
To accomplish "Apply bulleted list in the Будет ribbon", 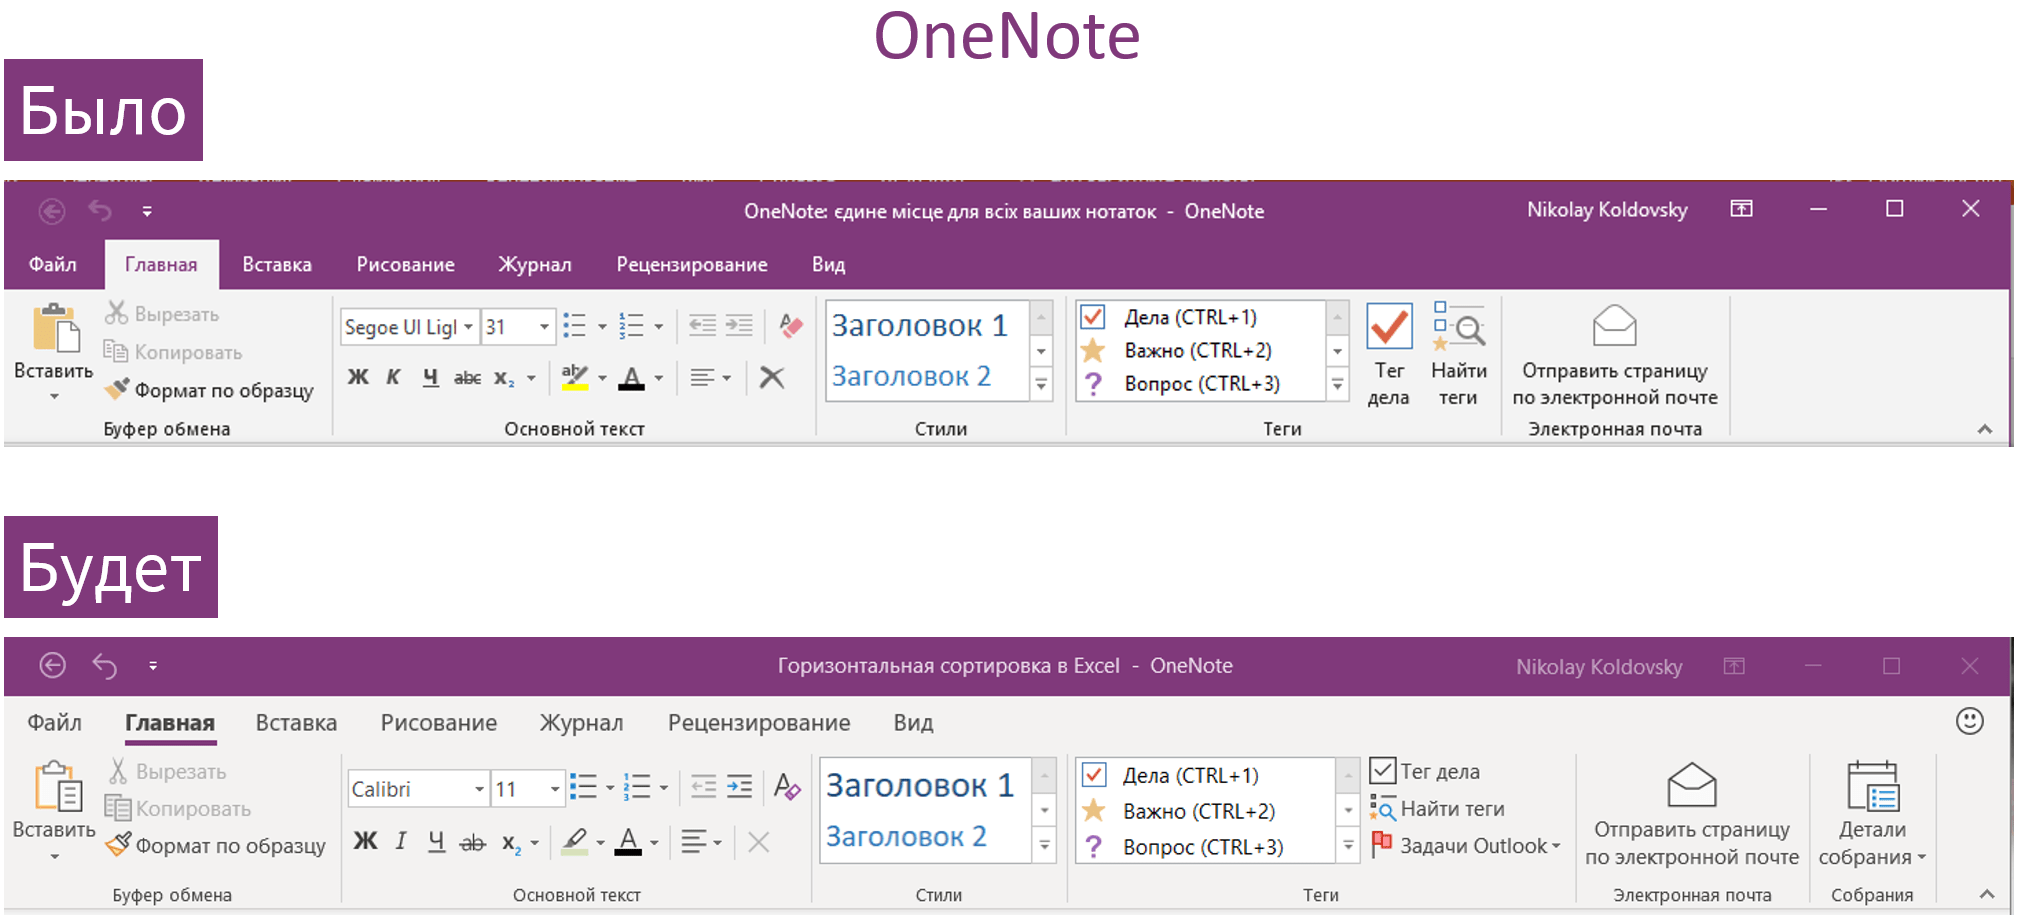I will 583,788.
